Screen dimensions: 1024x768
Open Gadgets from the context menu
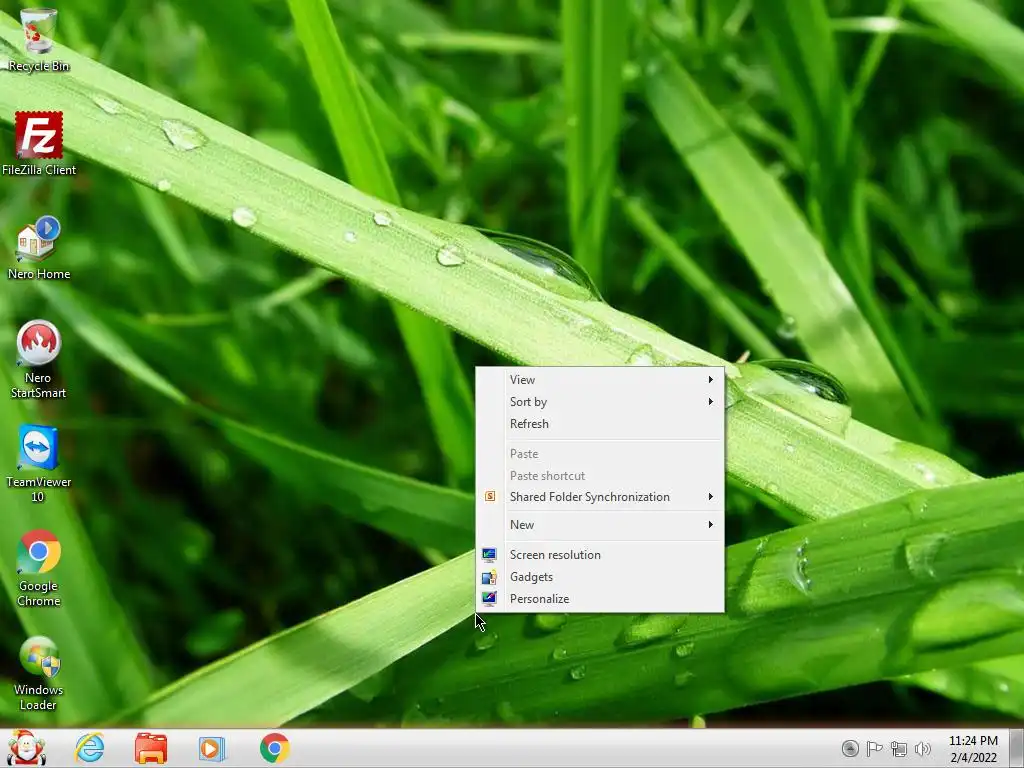[600, 577]
